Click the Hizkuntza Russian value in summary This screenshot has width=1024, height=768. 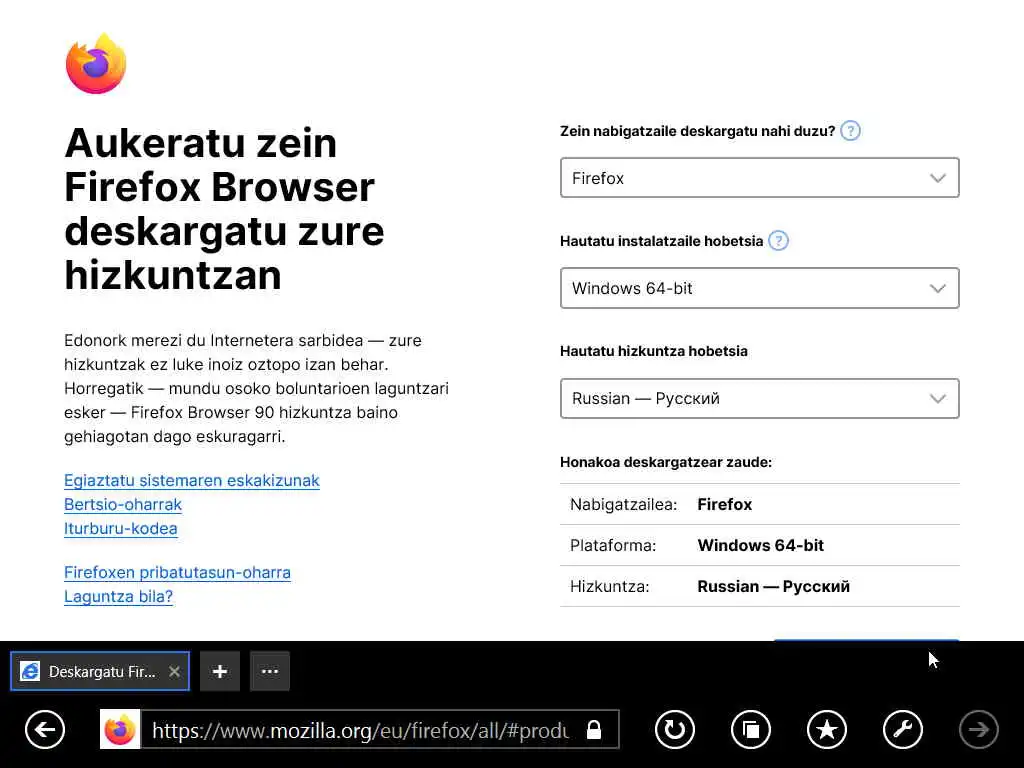(x=773, y=586)
